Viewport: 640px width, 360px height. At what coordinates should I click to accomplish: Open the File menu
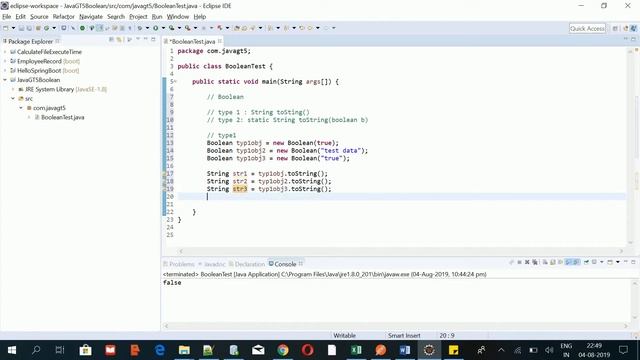7,17
